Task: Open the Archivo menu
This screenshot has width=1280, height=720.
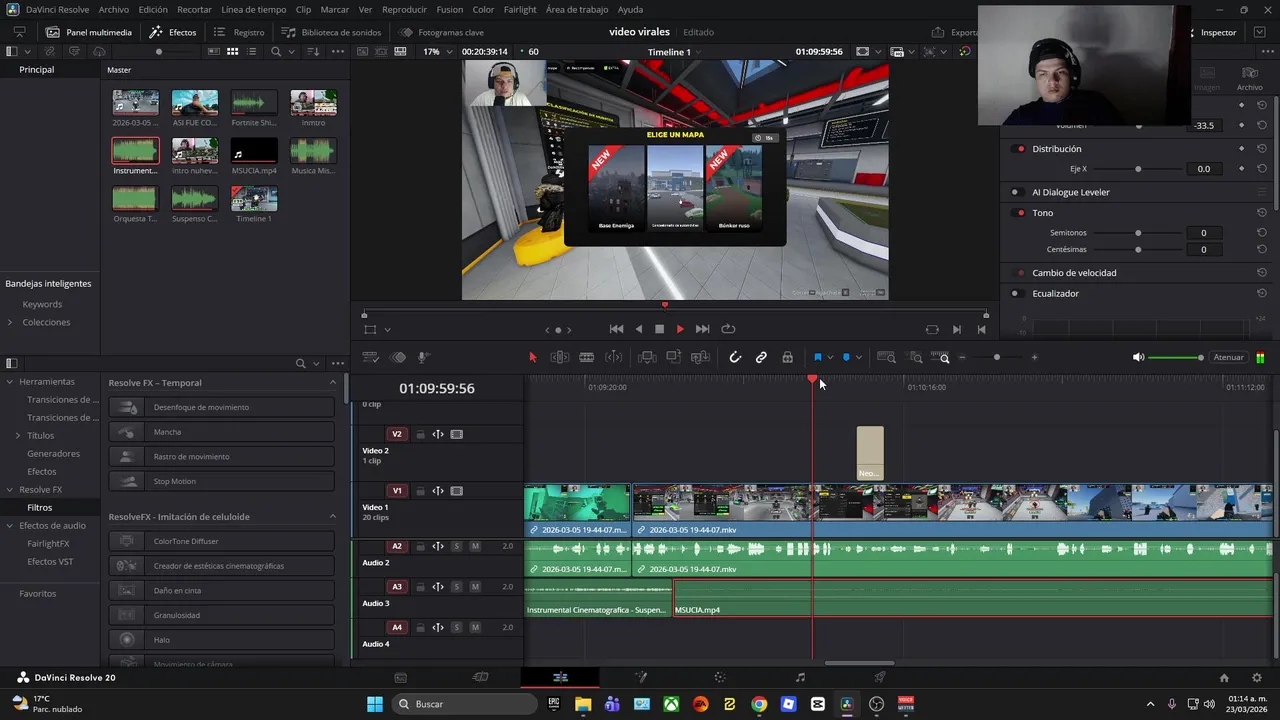Action: [114, 9]
